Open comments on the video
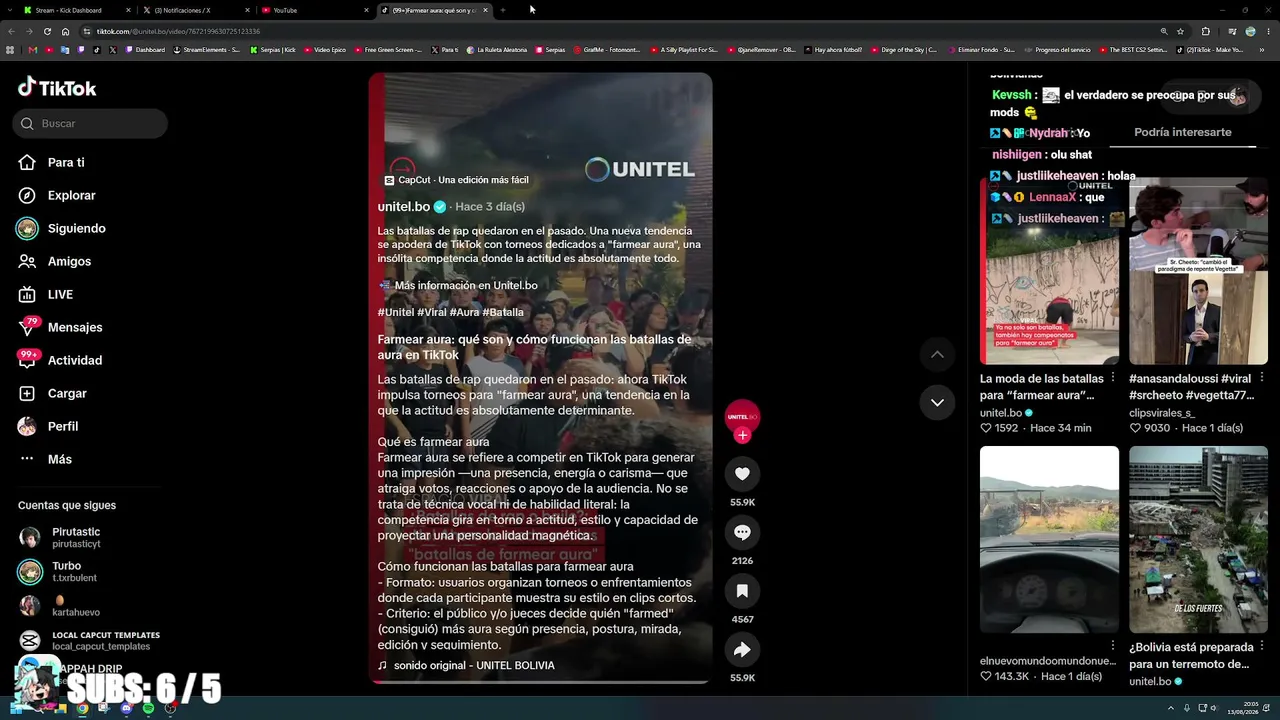This screenshot has width=1280, height=720. click(742, 533)
